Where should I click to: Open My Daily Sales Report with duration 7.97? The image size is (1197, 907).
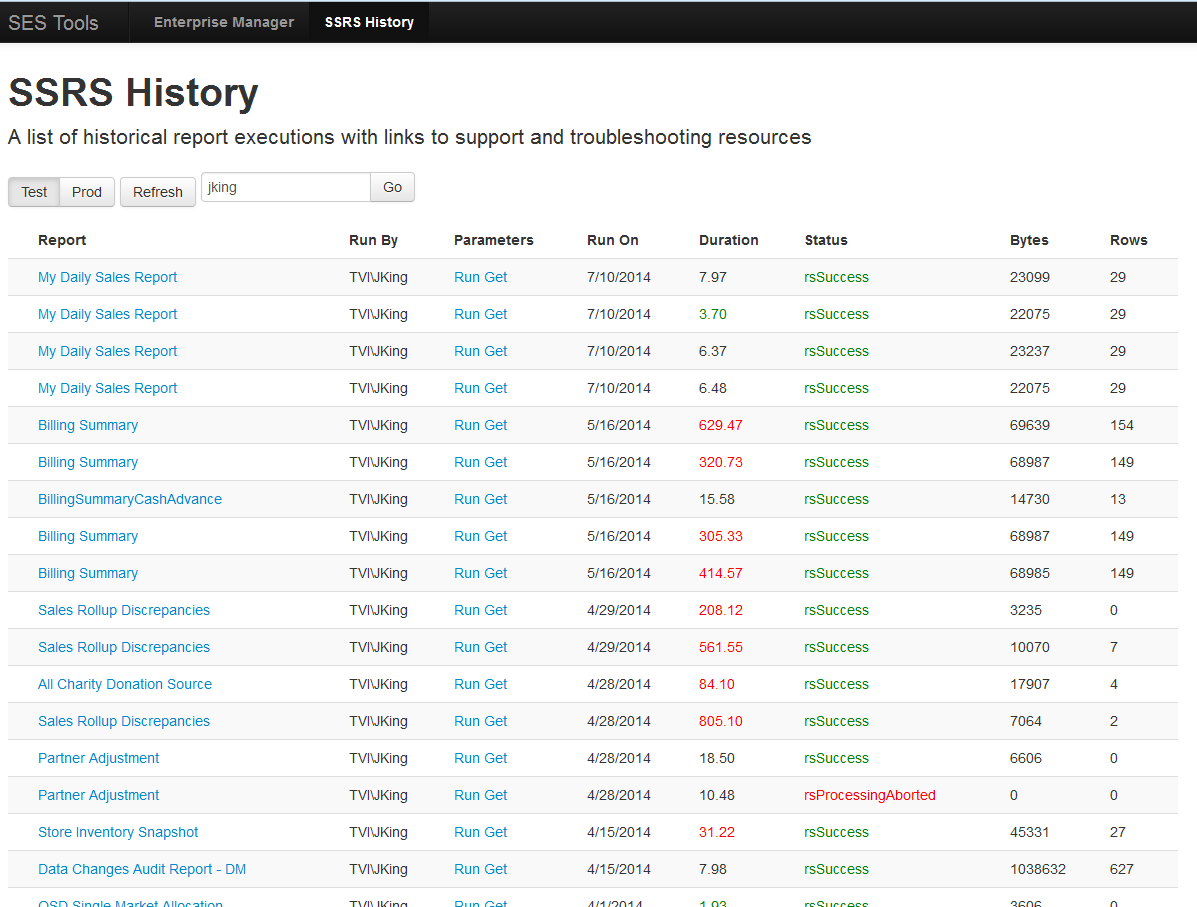click(108, 277)
